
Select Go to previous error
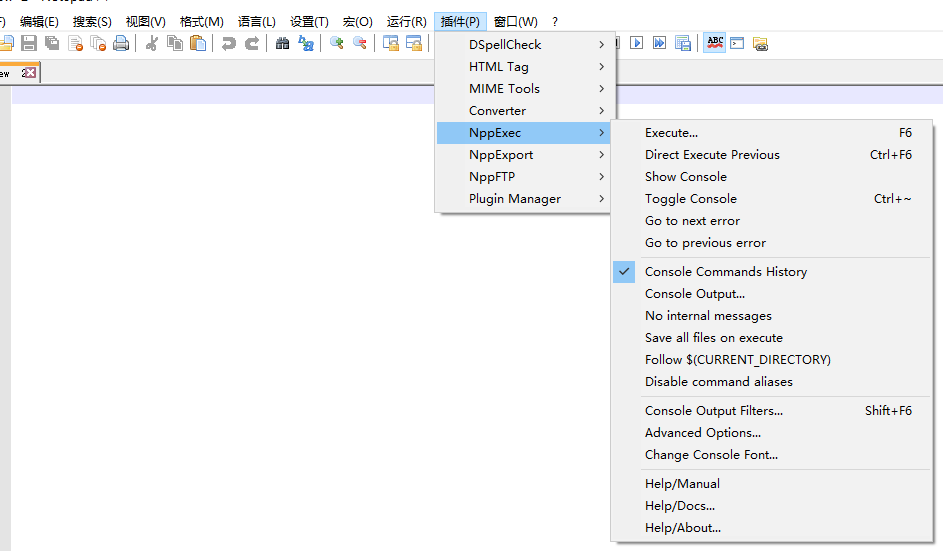pyautogui.click(x=772, y=243)
